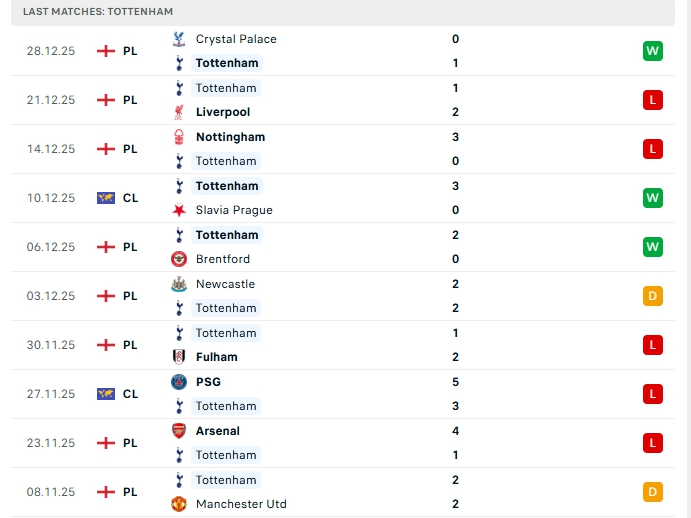Click the Nottingham Forest crest icon

tap(179, 137)
